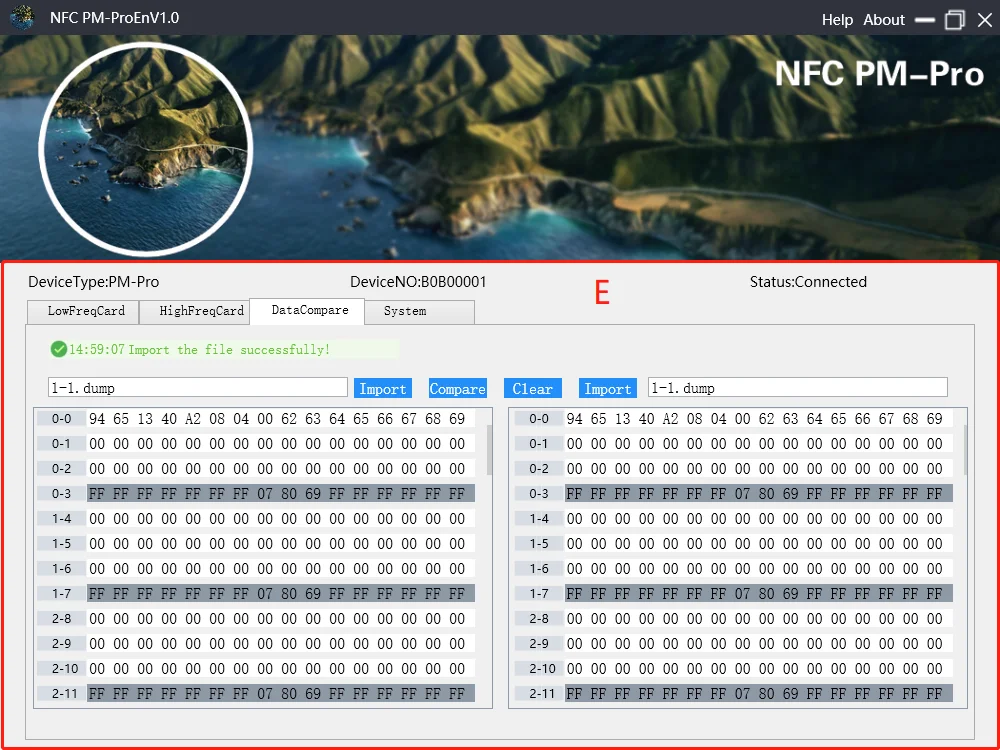Switch to the HighFreqCard tab

pos(195,311)
